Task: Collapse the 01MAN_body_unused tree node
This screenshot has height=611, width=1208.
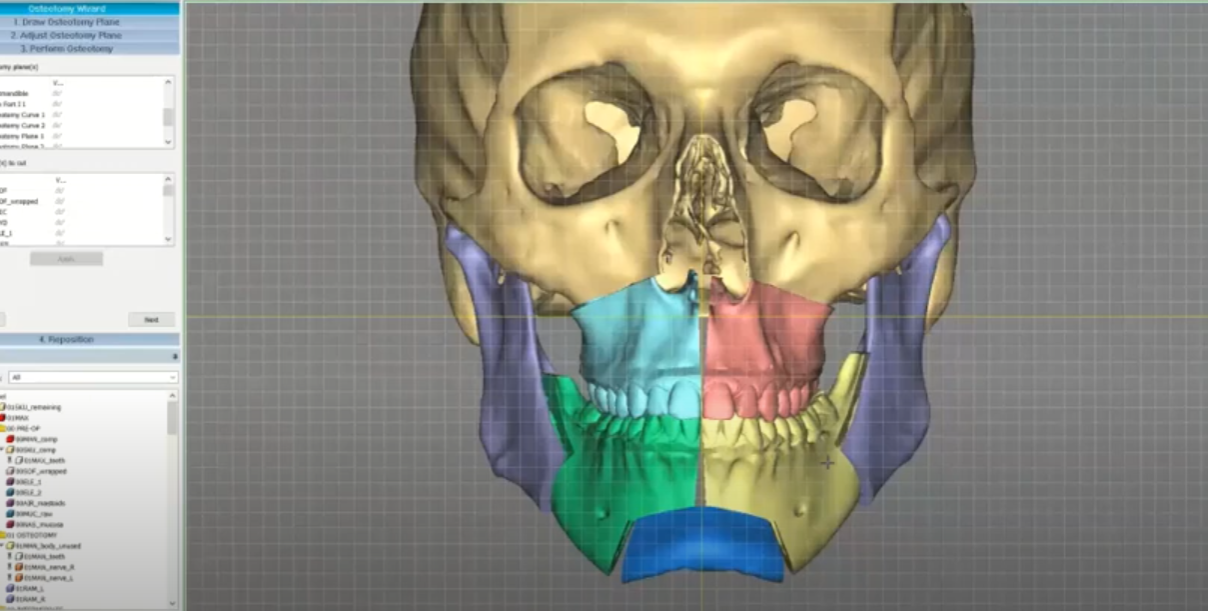Action: pos(3,546)
